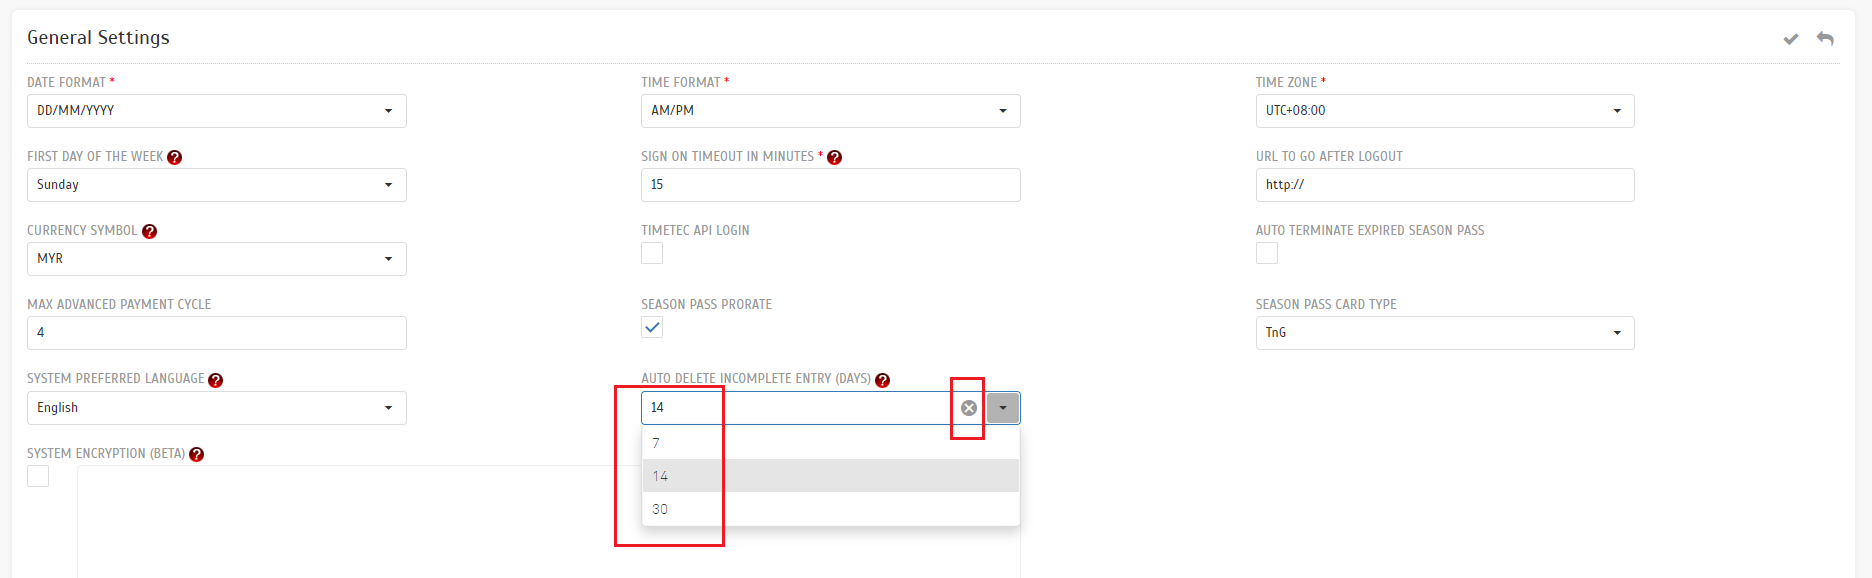Open System Preferred Language help icon
Screen dimensions: 1872x578
pos(215,380)
